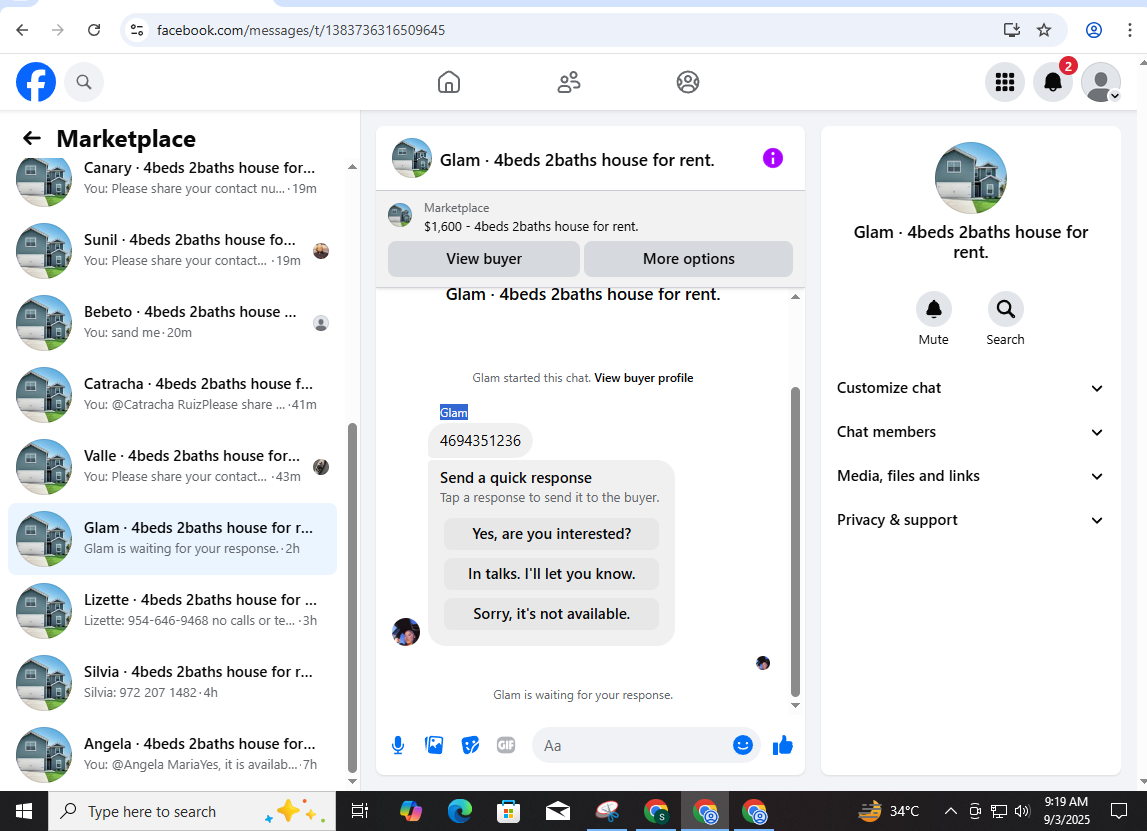Expand the Privacy & support section

click(x=970, y=519)
